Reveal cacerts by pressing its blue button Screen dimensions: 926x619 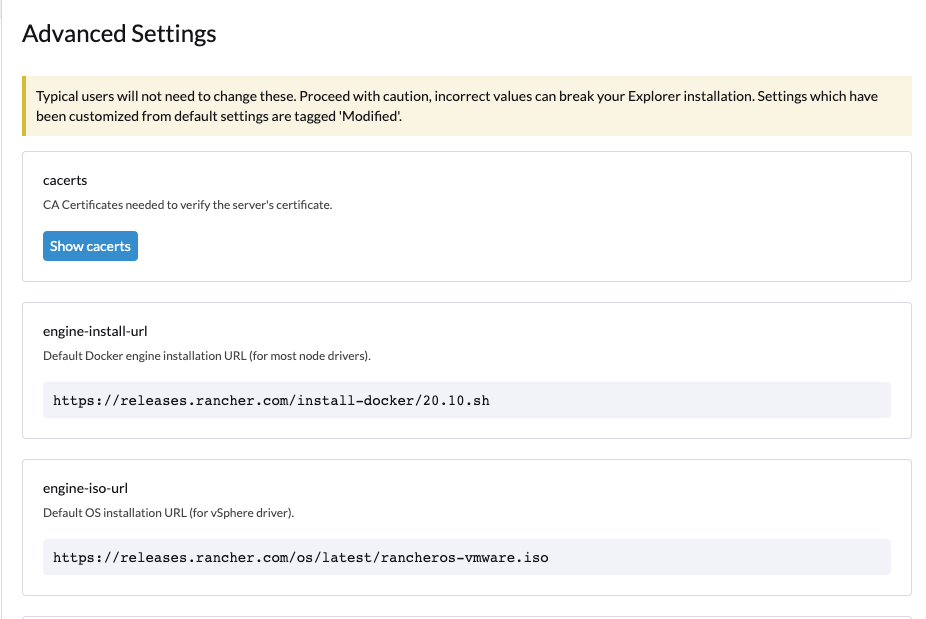point(90,245)
